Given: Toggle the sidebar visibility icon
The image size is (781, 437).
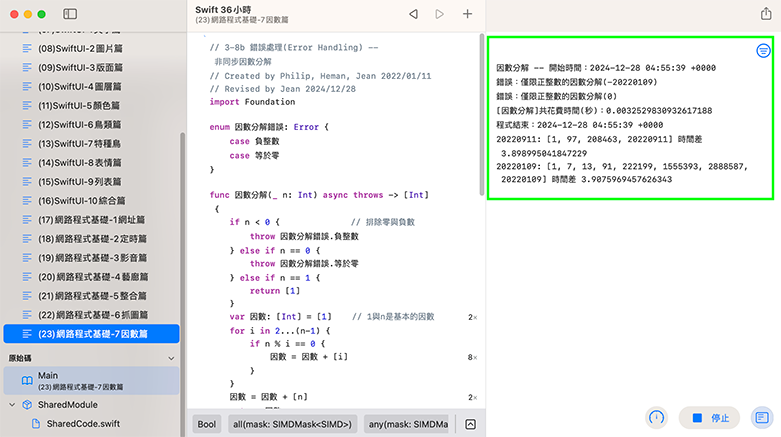Looking at the screenshot, I should coord(69,14).
